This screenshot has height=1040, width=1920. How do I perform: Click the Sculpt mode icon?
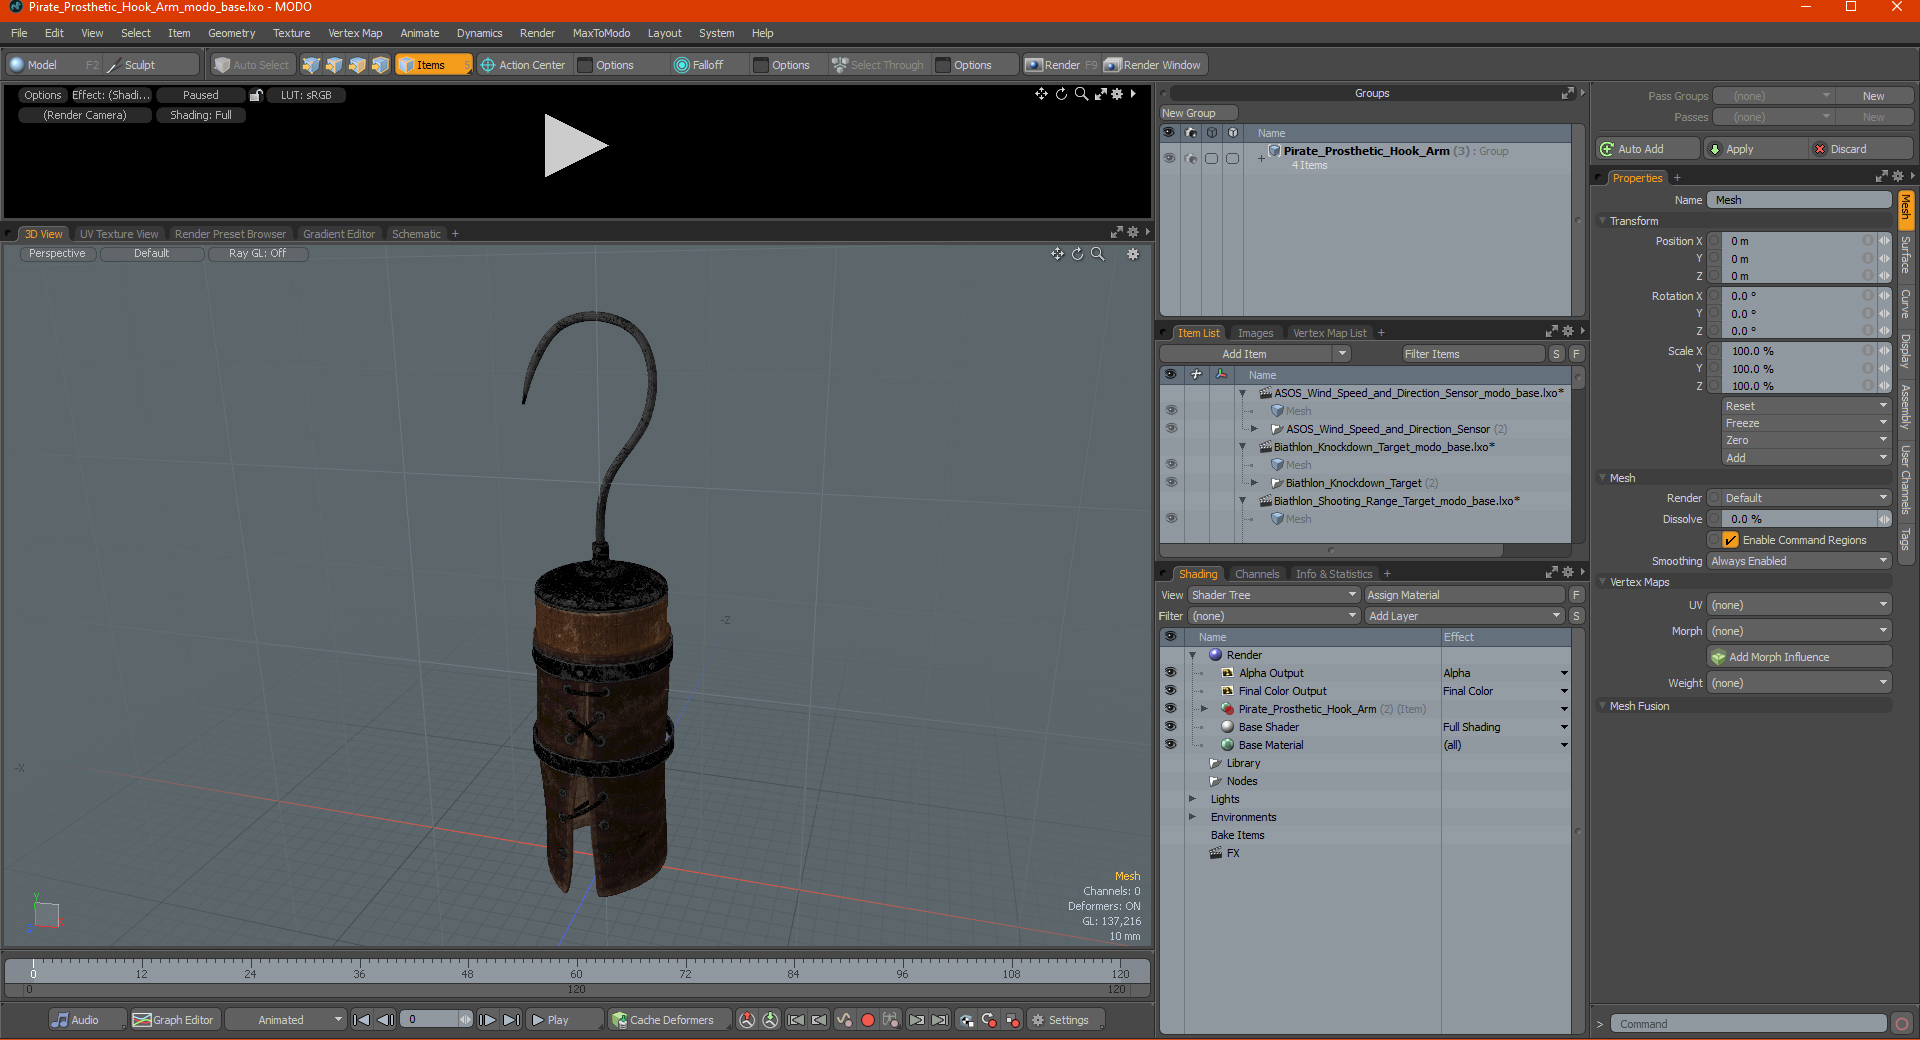113,65
